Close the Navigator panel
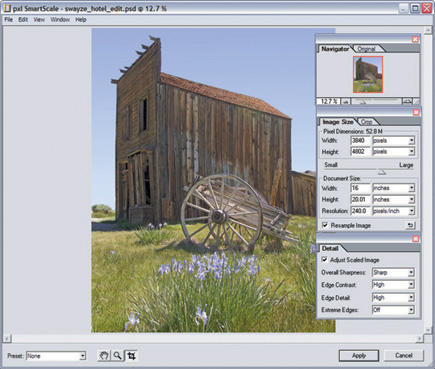The width and height of the screenshot is (435, 369). tap(415, 39)
